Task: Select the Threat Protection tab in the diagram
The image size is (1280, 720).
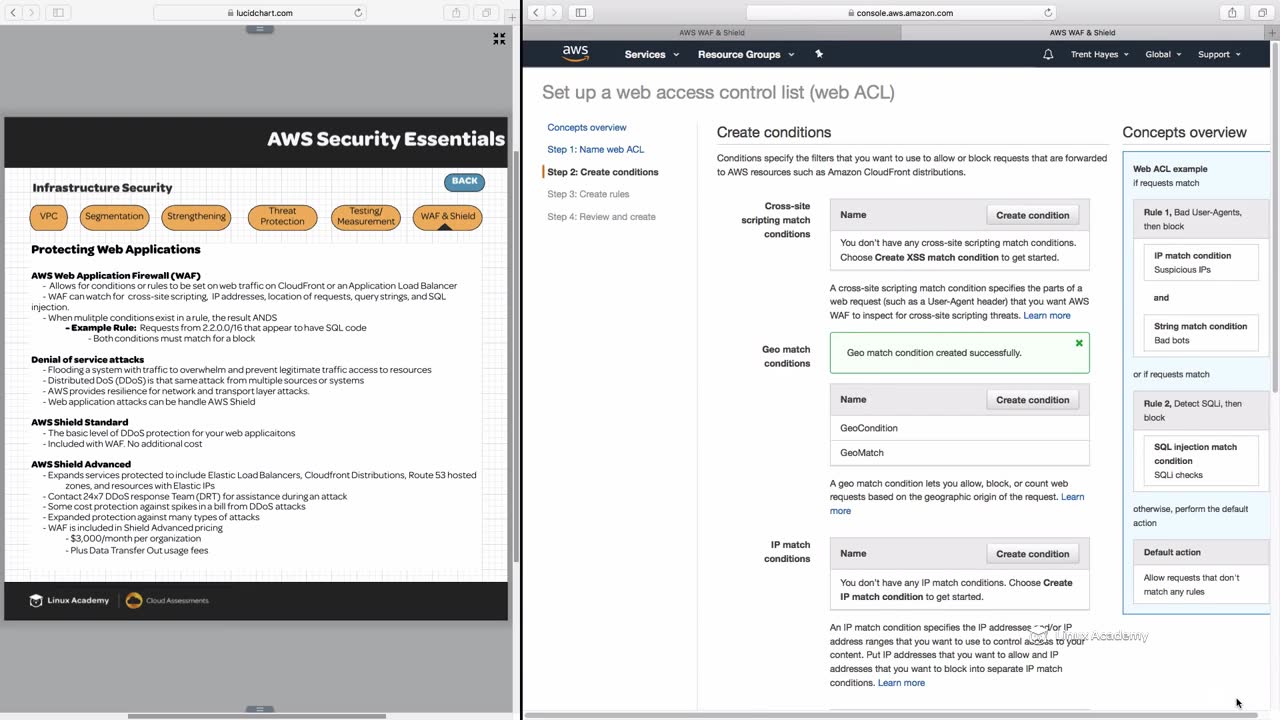Action: (282, 216)
